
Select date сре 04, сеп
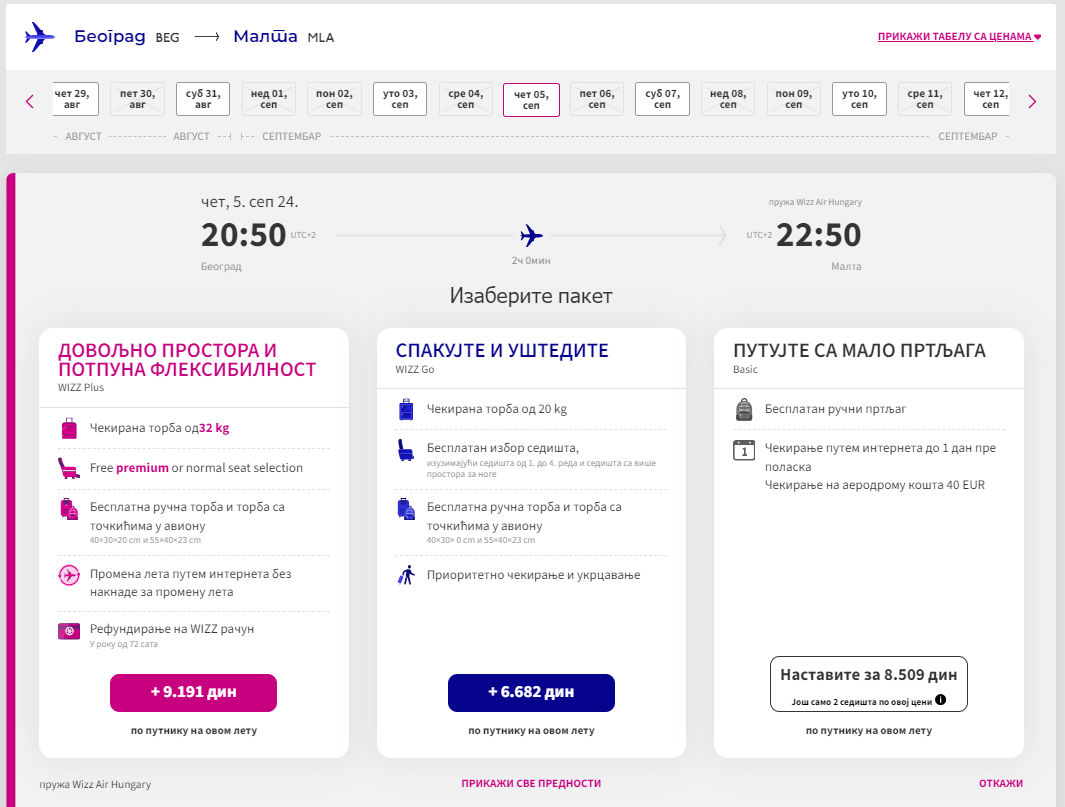tap(466, 99)
